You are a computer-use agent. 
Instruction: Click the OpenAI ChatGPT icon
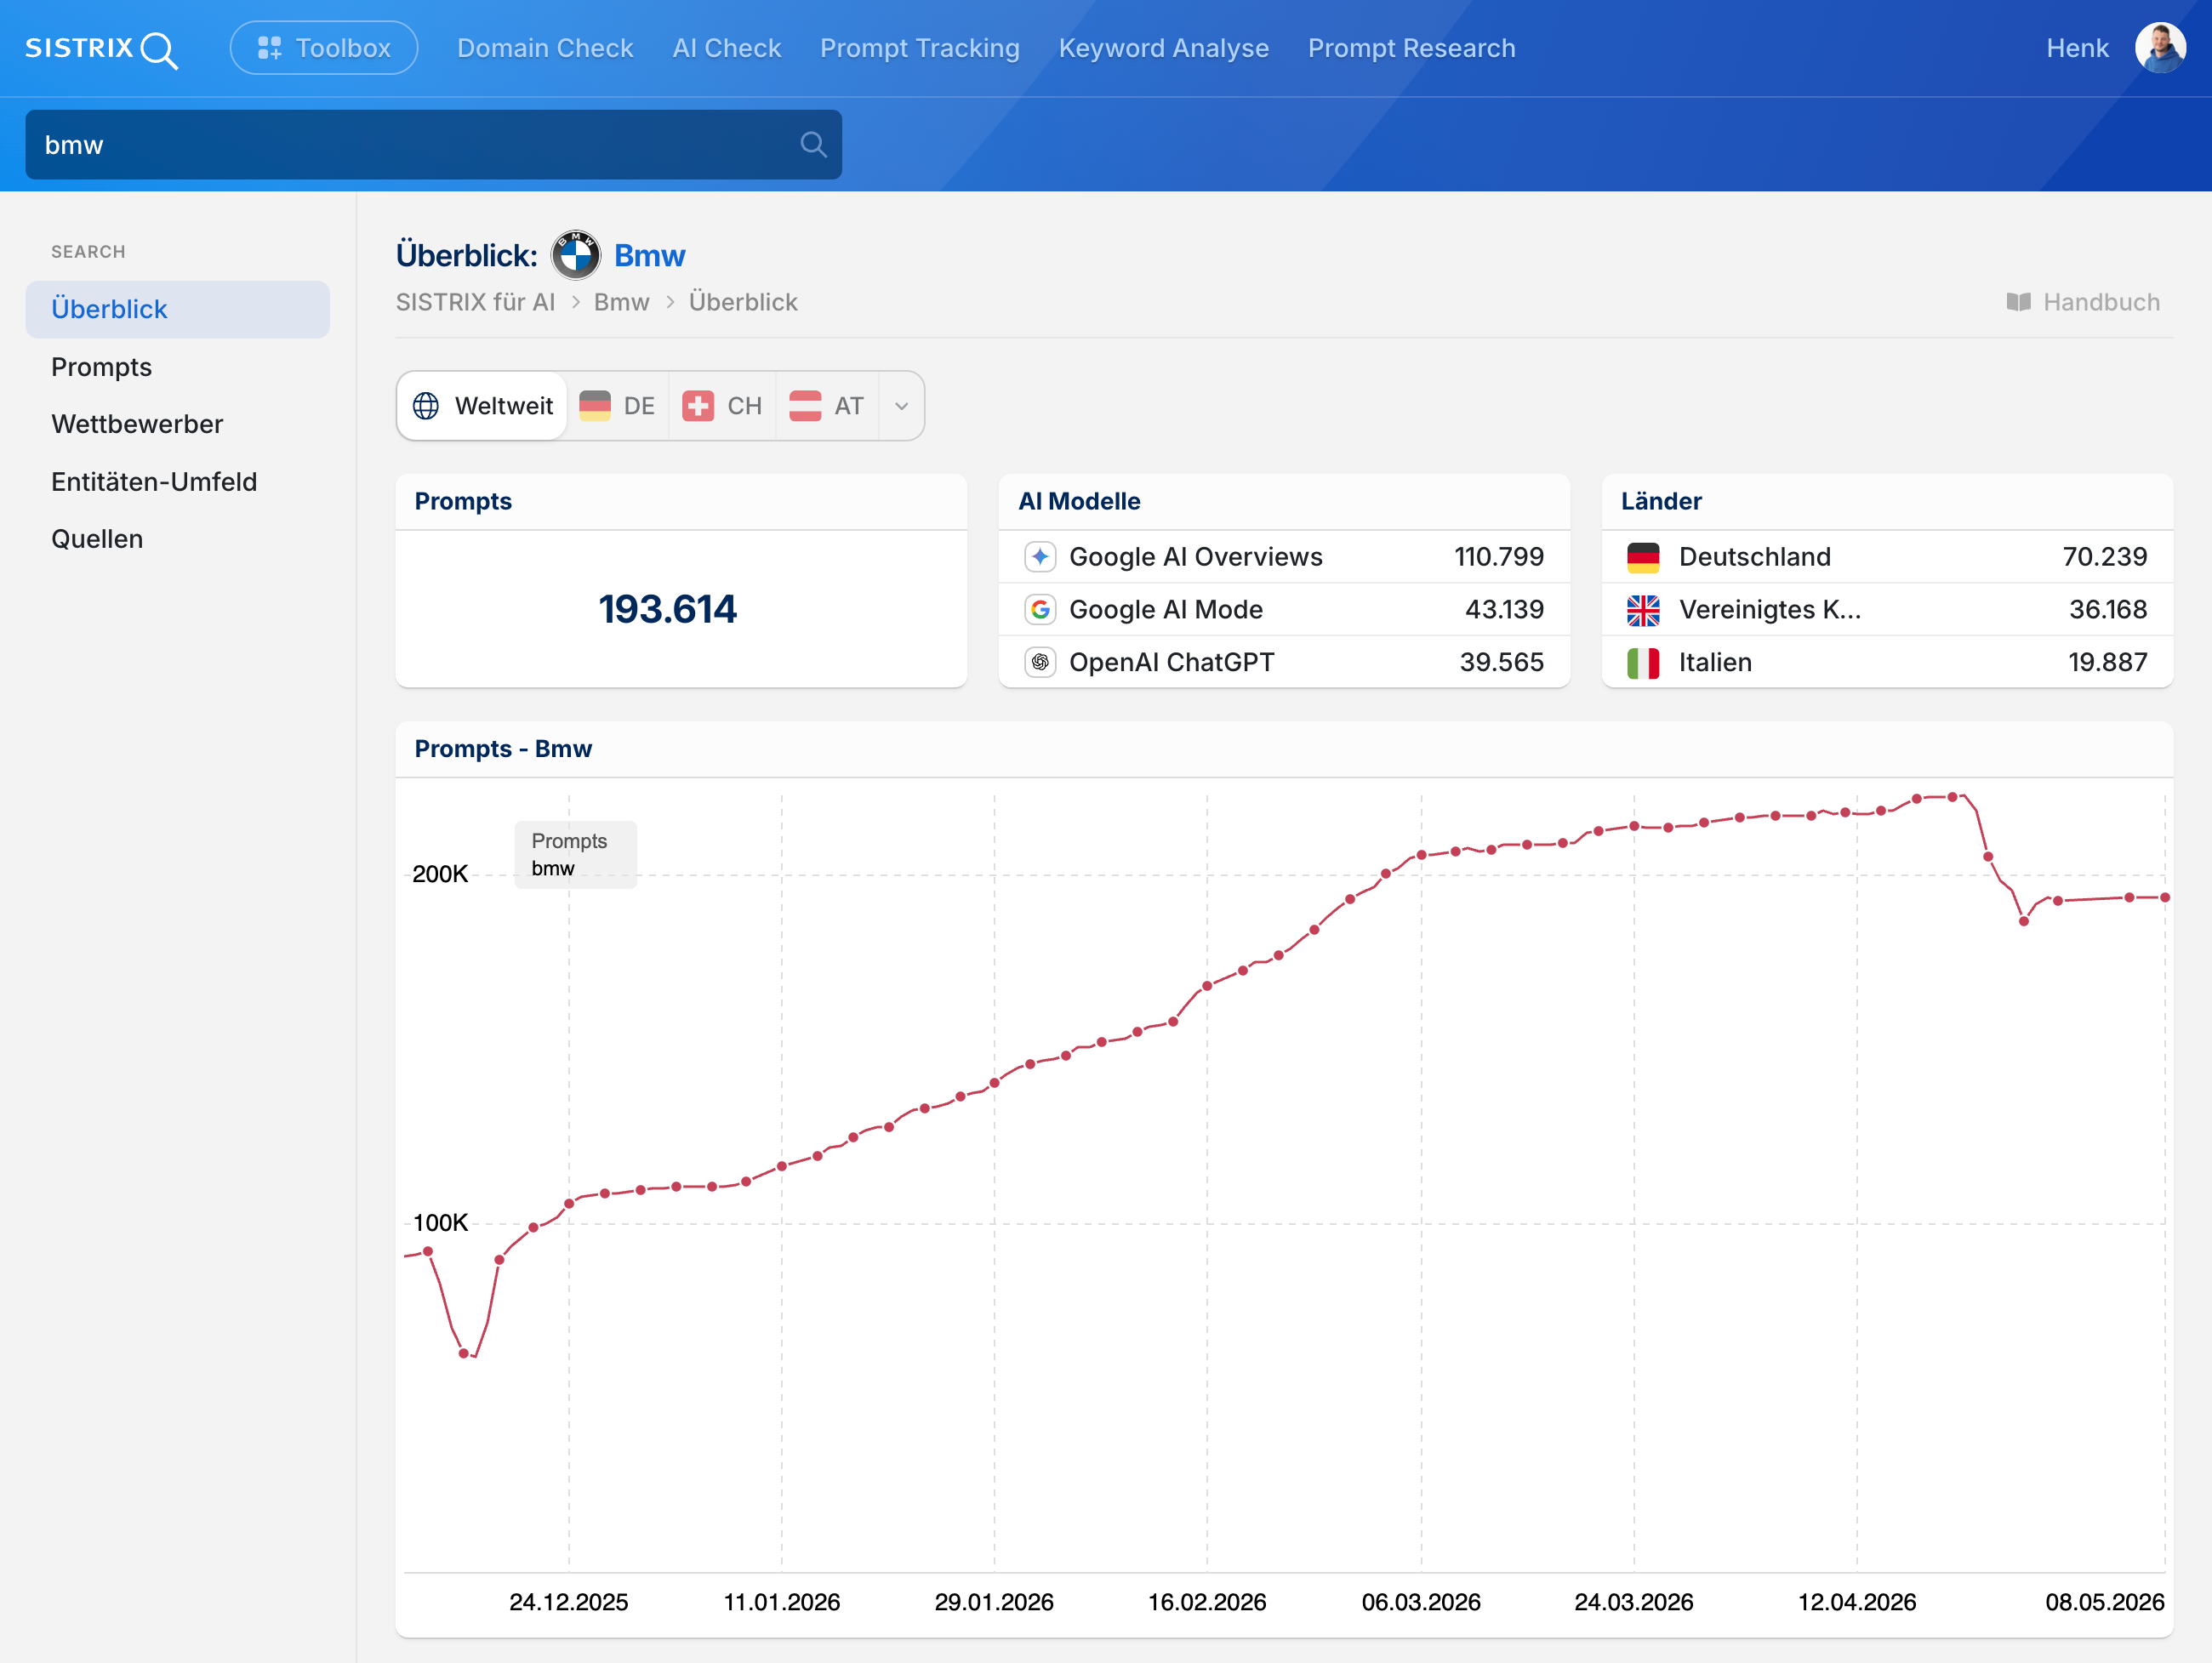click(1040, 662)
